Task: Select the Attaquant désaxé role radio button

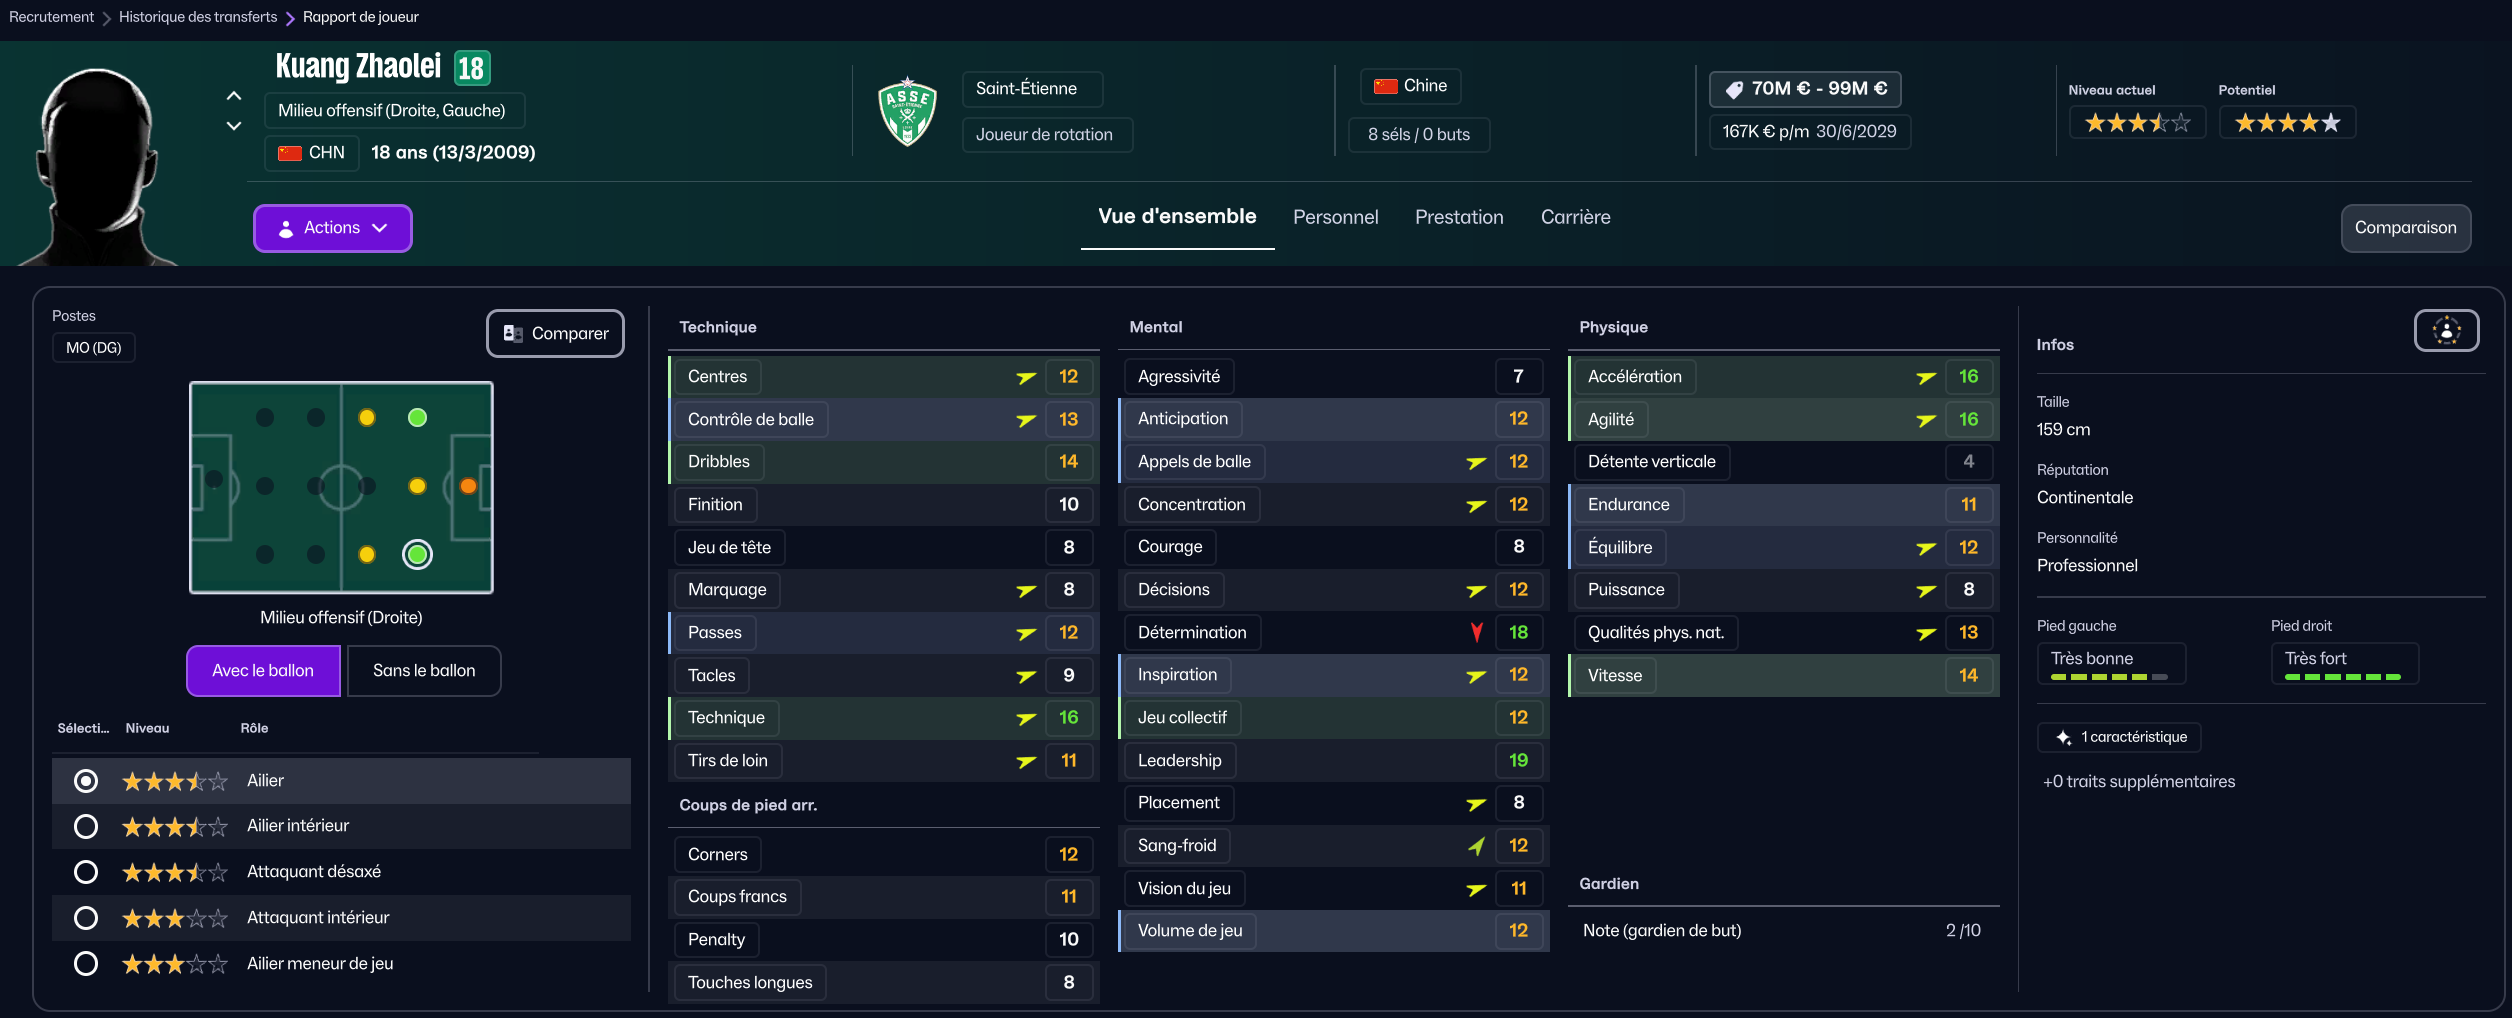Action: pos(86,872)
